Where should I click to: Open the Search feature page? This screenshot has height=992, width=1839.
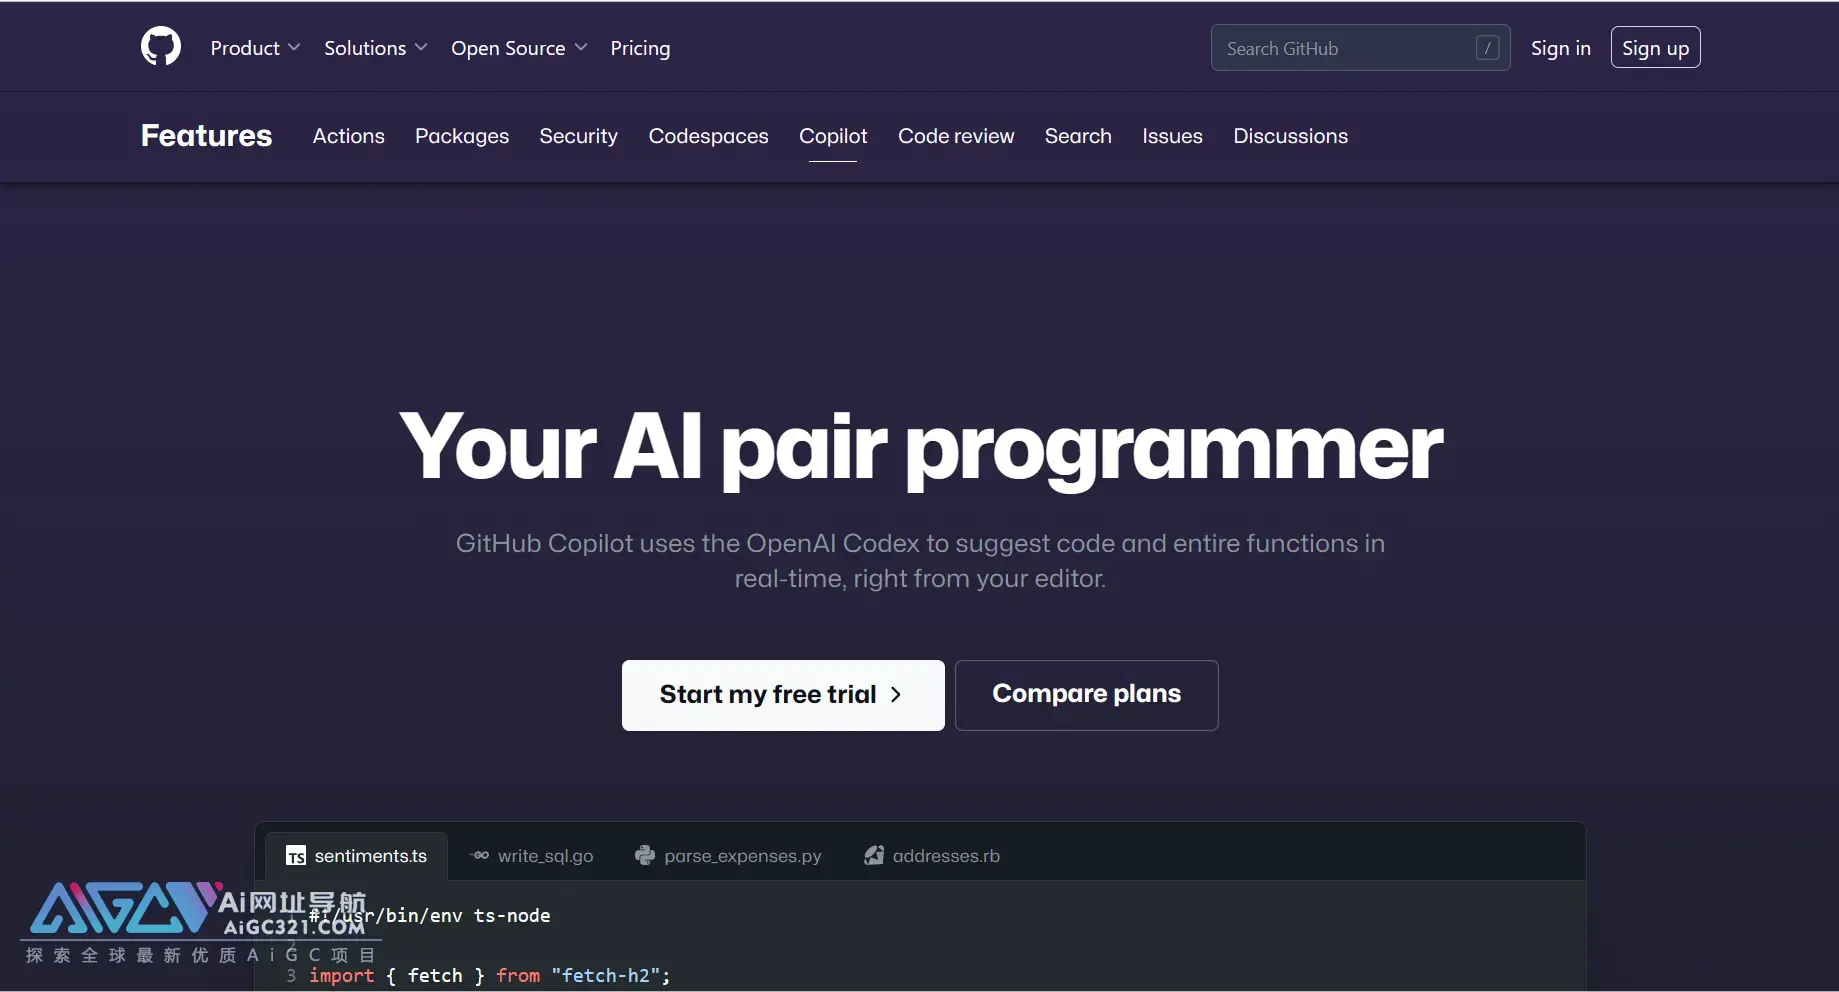1078,136
